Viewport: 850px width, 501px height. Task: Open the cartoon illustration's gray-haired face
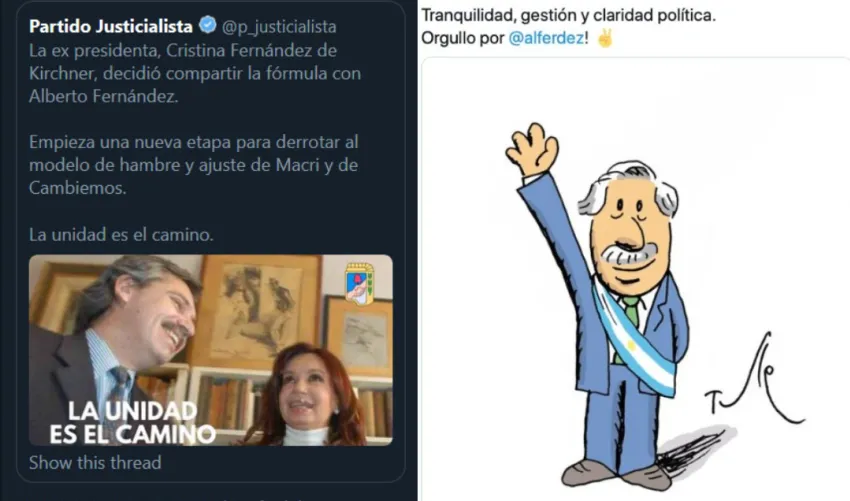tap(629, 228)
